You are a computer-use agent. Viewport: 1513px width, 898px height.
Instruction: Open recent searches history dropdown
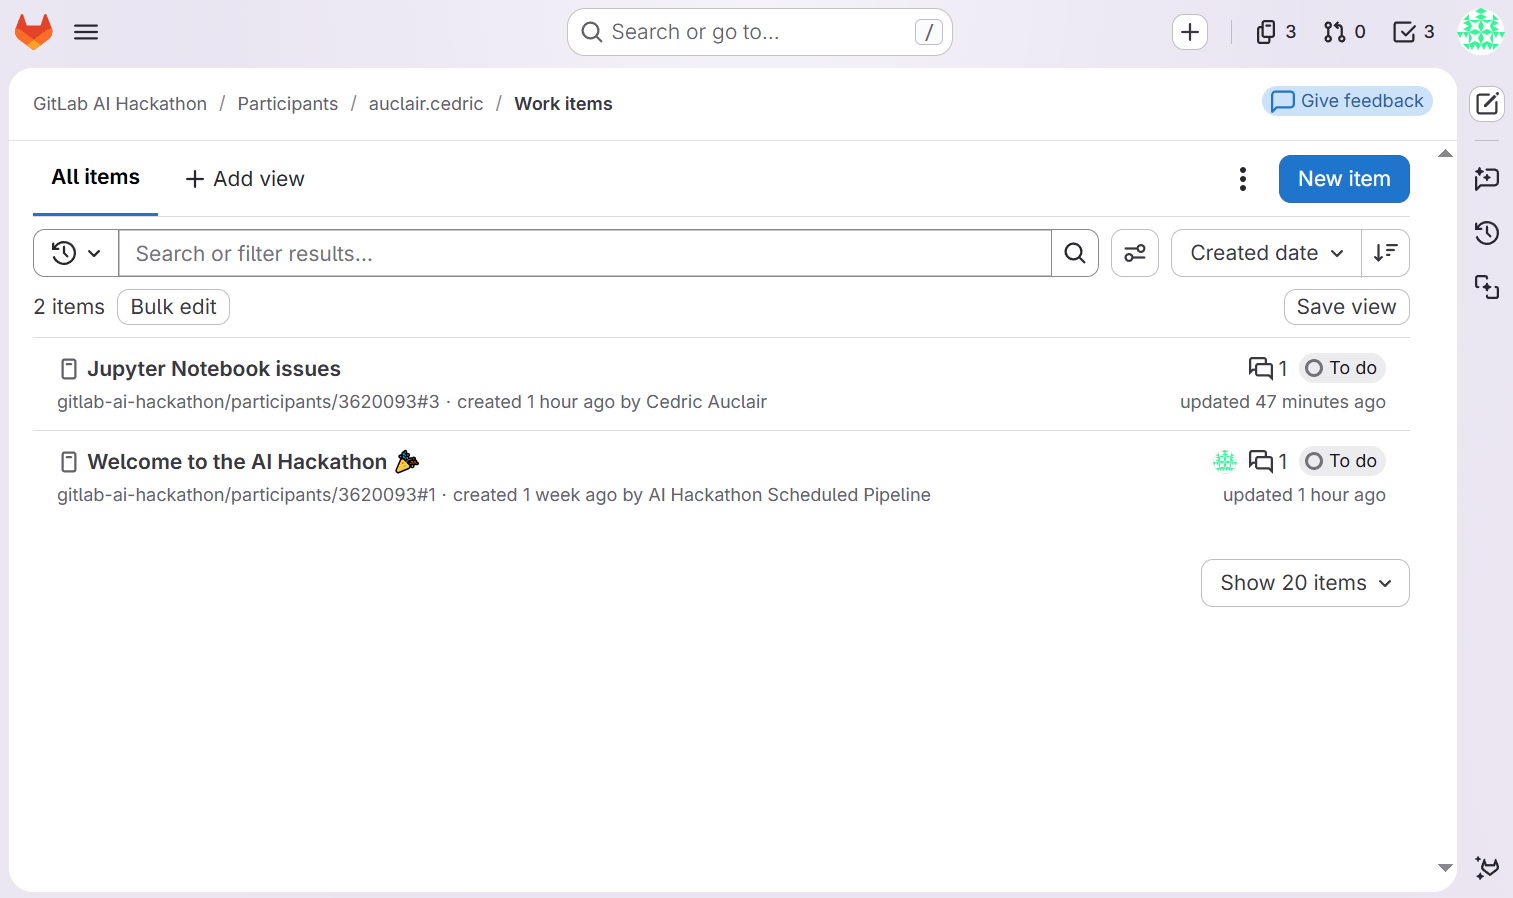(76, 253)
